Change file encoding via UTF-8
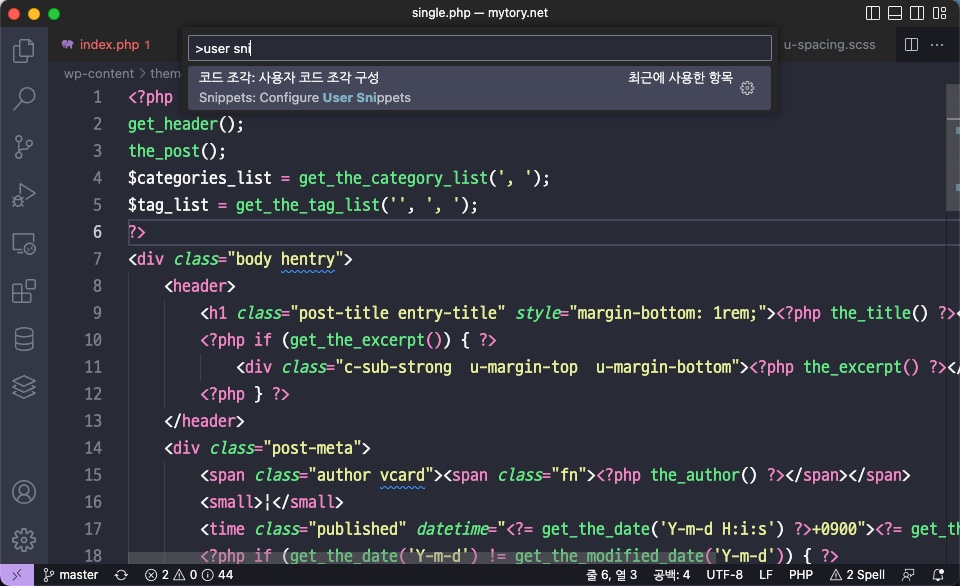This screenshot has height=586, width=960. [x=724, y=575]
